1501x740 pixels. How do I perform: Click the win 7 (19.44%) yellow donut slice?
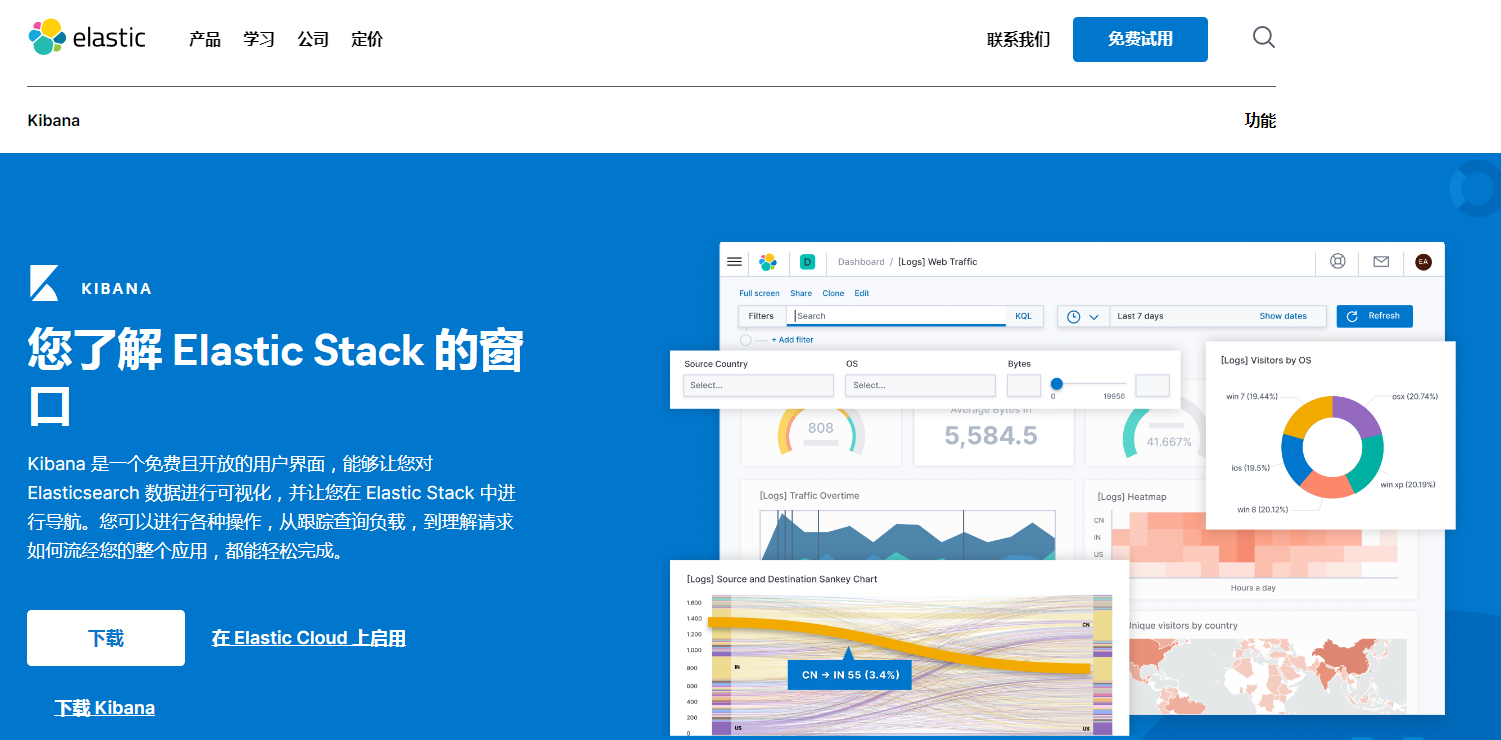(1308, 414)
